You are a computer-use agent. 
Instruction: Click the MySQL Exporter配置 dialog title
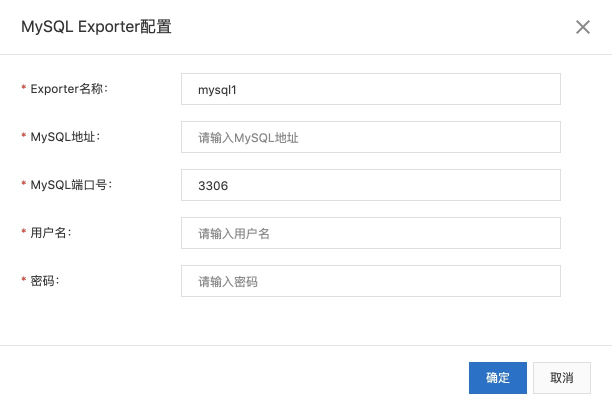96,27
